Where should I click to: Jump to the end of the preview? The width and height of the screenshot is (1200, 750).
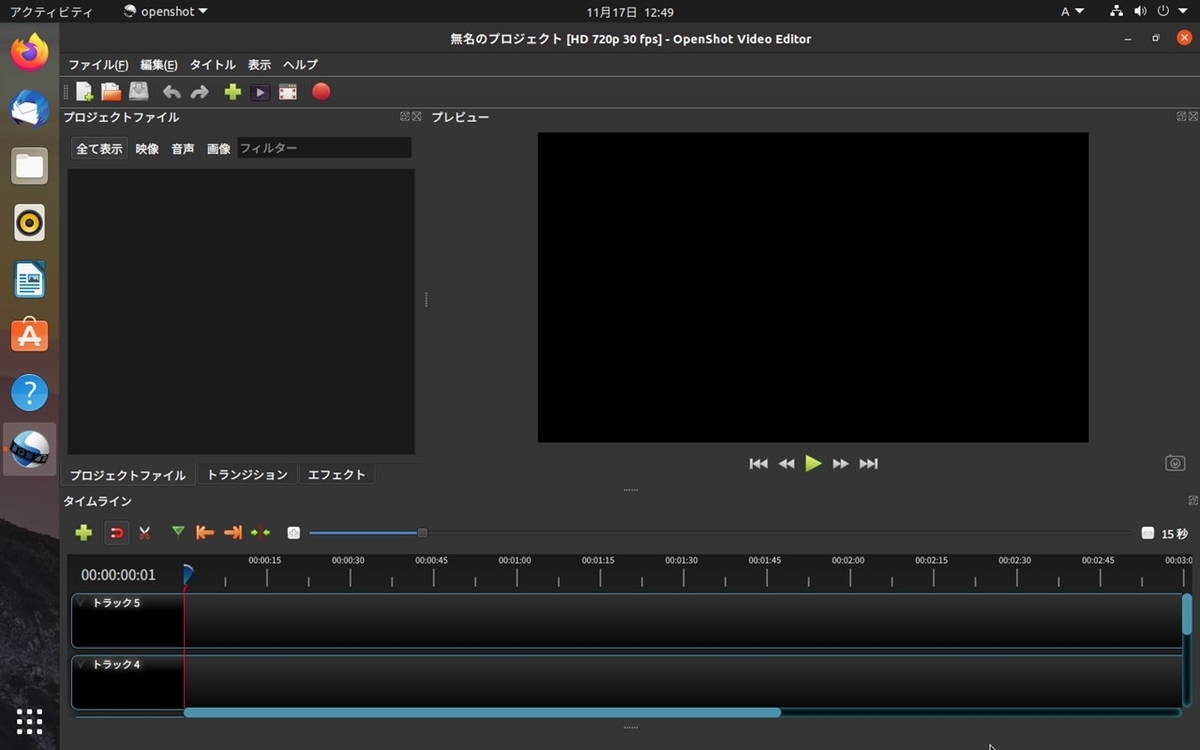(869, 464)
